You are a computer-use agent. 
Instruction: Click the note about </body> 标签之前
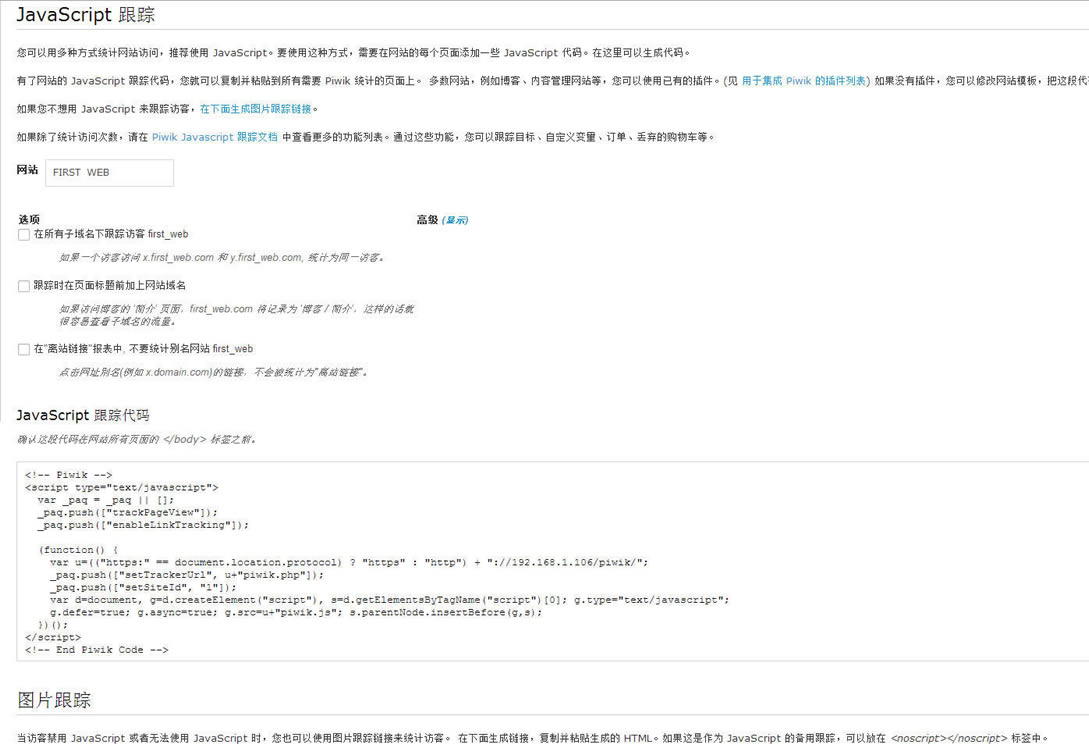click(x=136, y=440)
